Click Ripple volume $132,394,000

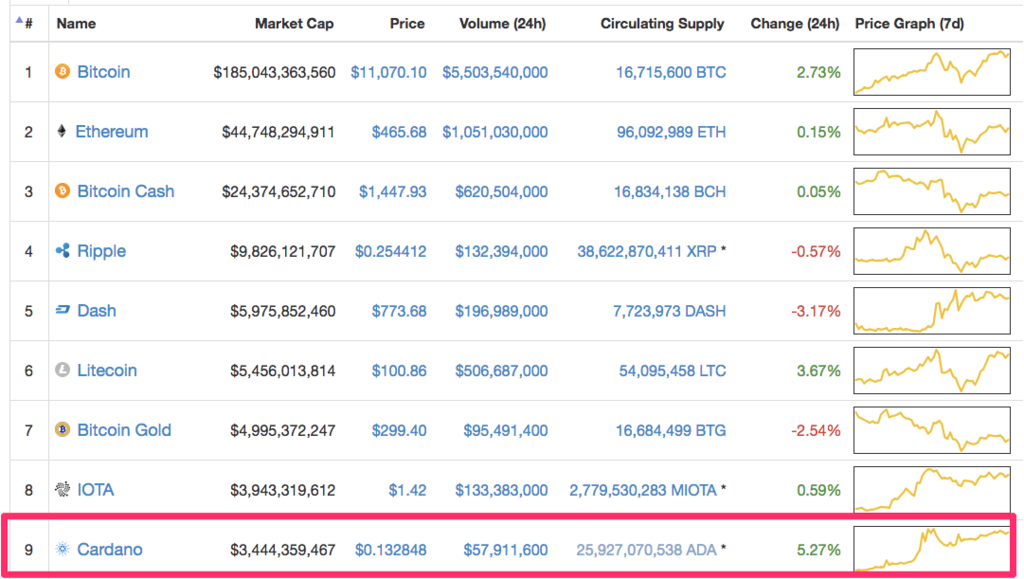pyautogui.click(x=502, y=251)
